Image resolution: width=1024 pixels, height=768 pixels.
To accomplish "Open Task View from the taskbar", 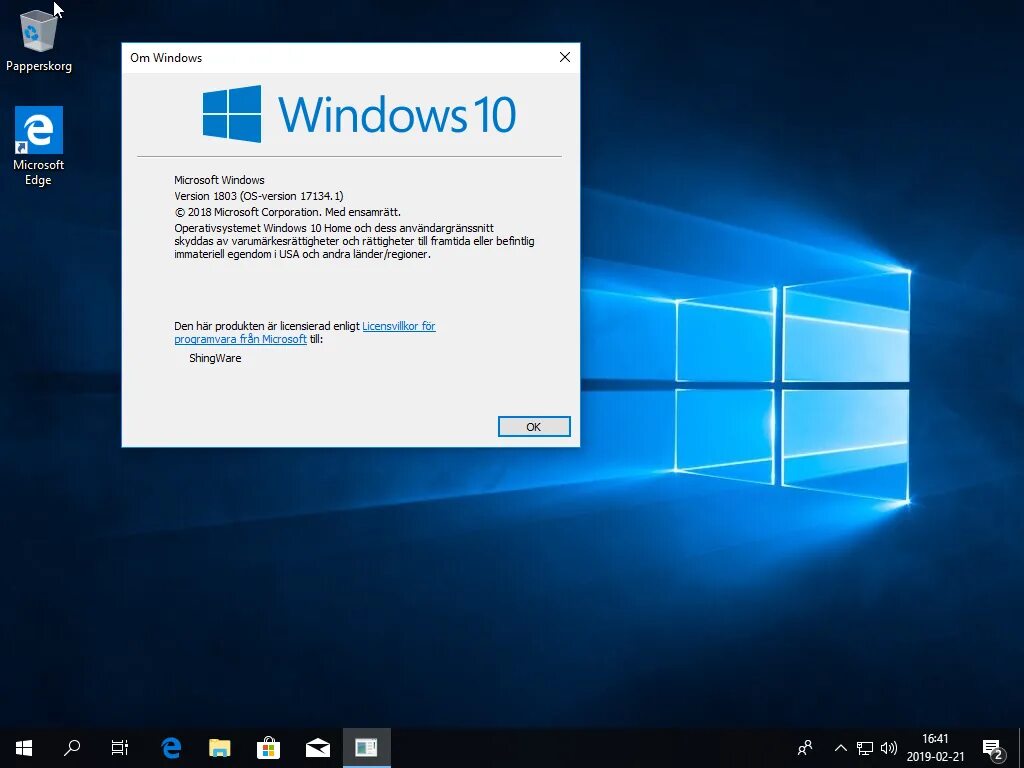I will click(x=120, y=748).
